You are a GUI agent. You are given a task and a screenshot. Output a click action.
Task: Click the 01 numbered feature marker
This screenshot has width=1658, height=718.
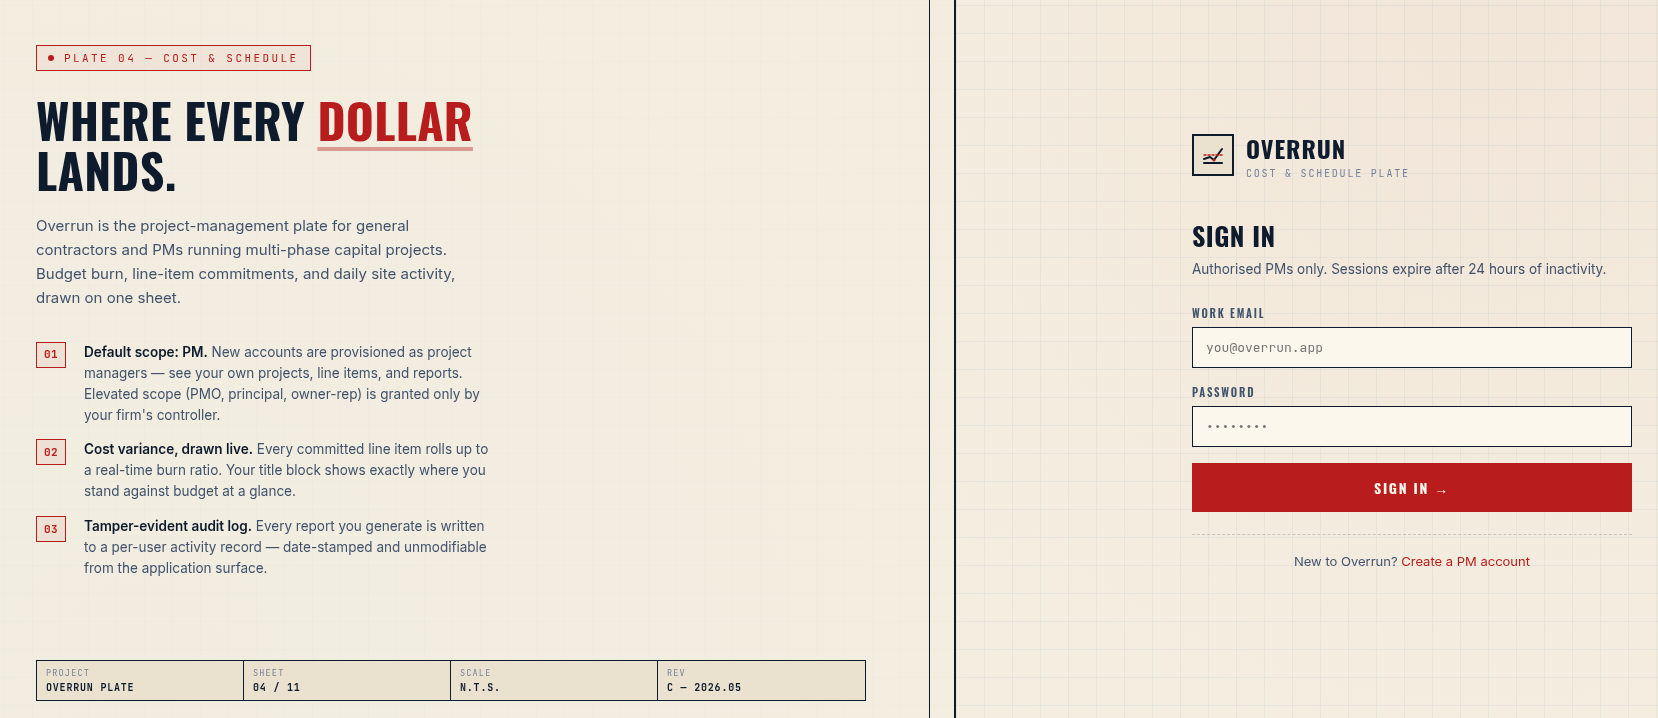[x=51, y=355]
